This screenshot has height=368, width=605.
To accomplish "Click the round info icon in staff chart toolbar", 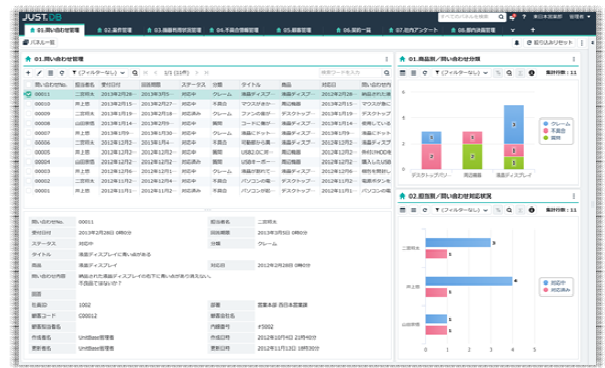I will click(x=532, y=210).
